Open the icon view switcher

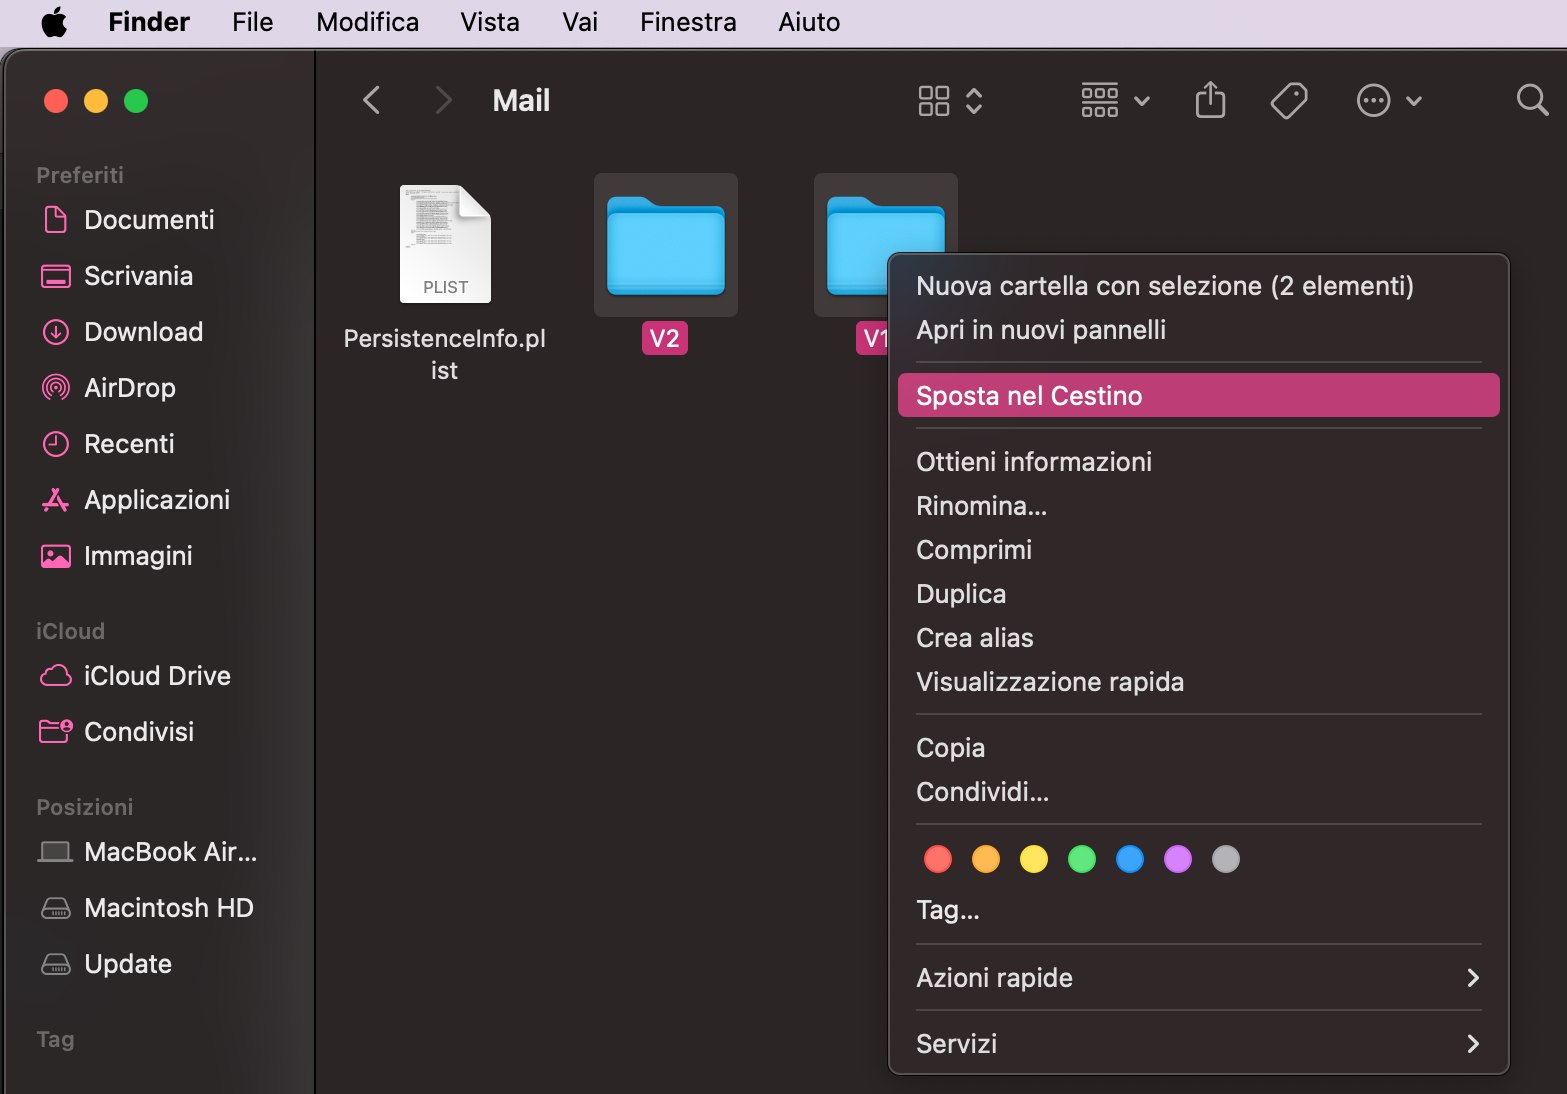click(950, 100)
